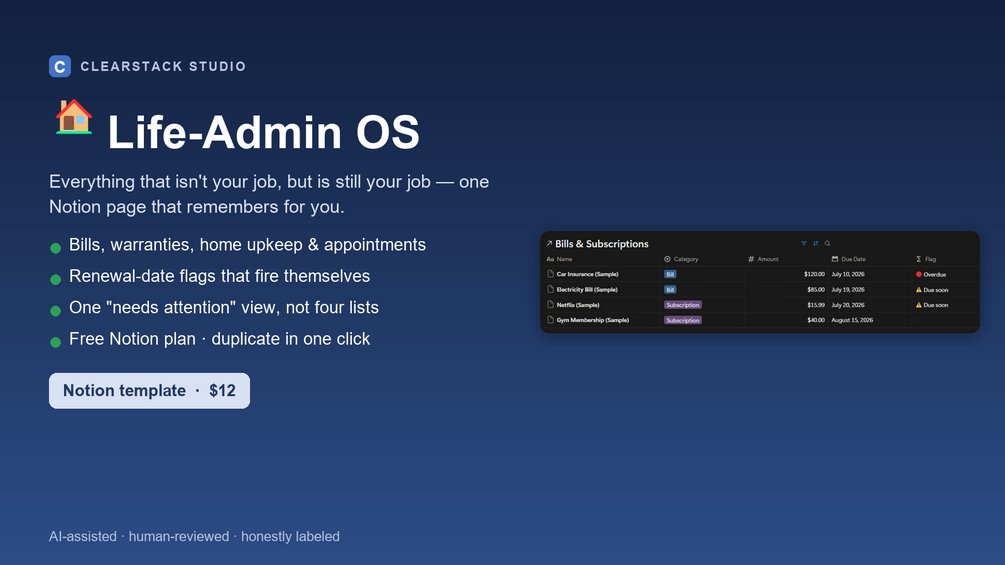Viewport: 1005px width, 565px height.
Task: Click the Aa icon of Name column
Action: pyautogui.click(x=550, y=259)
